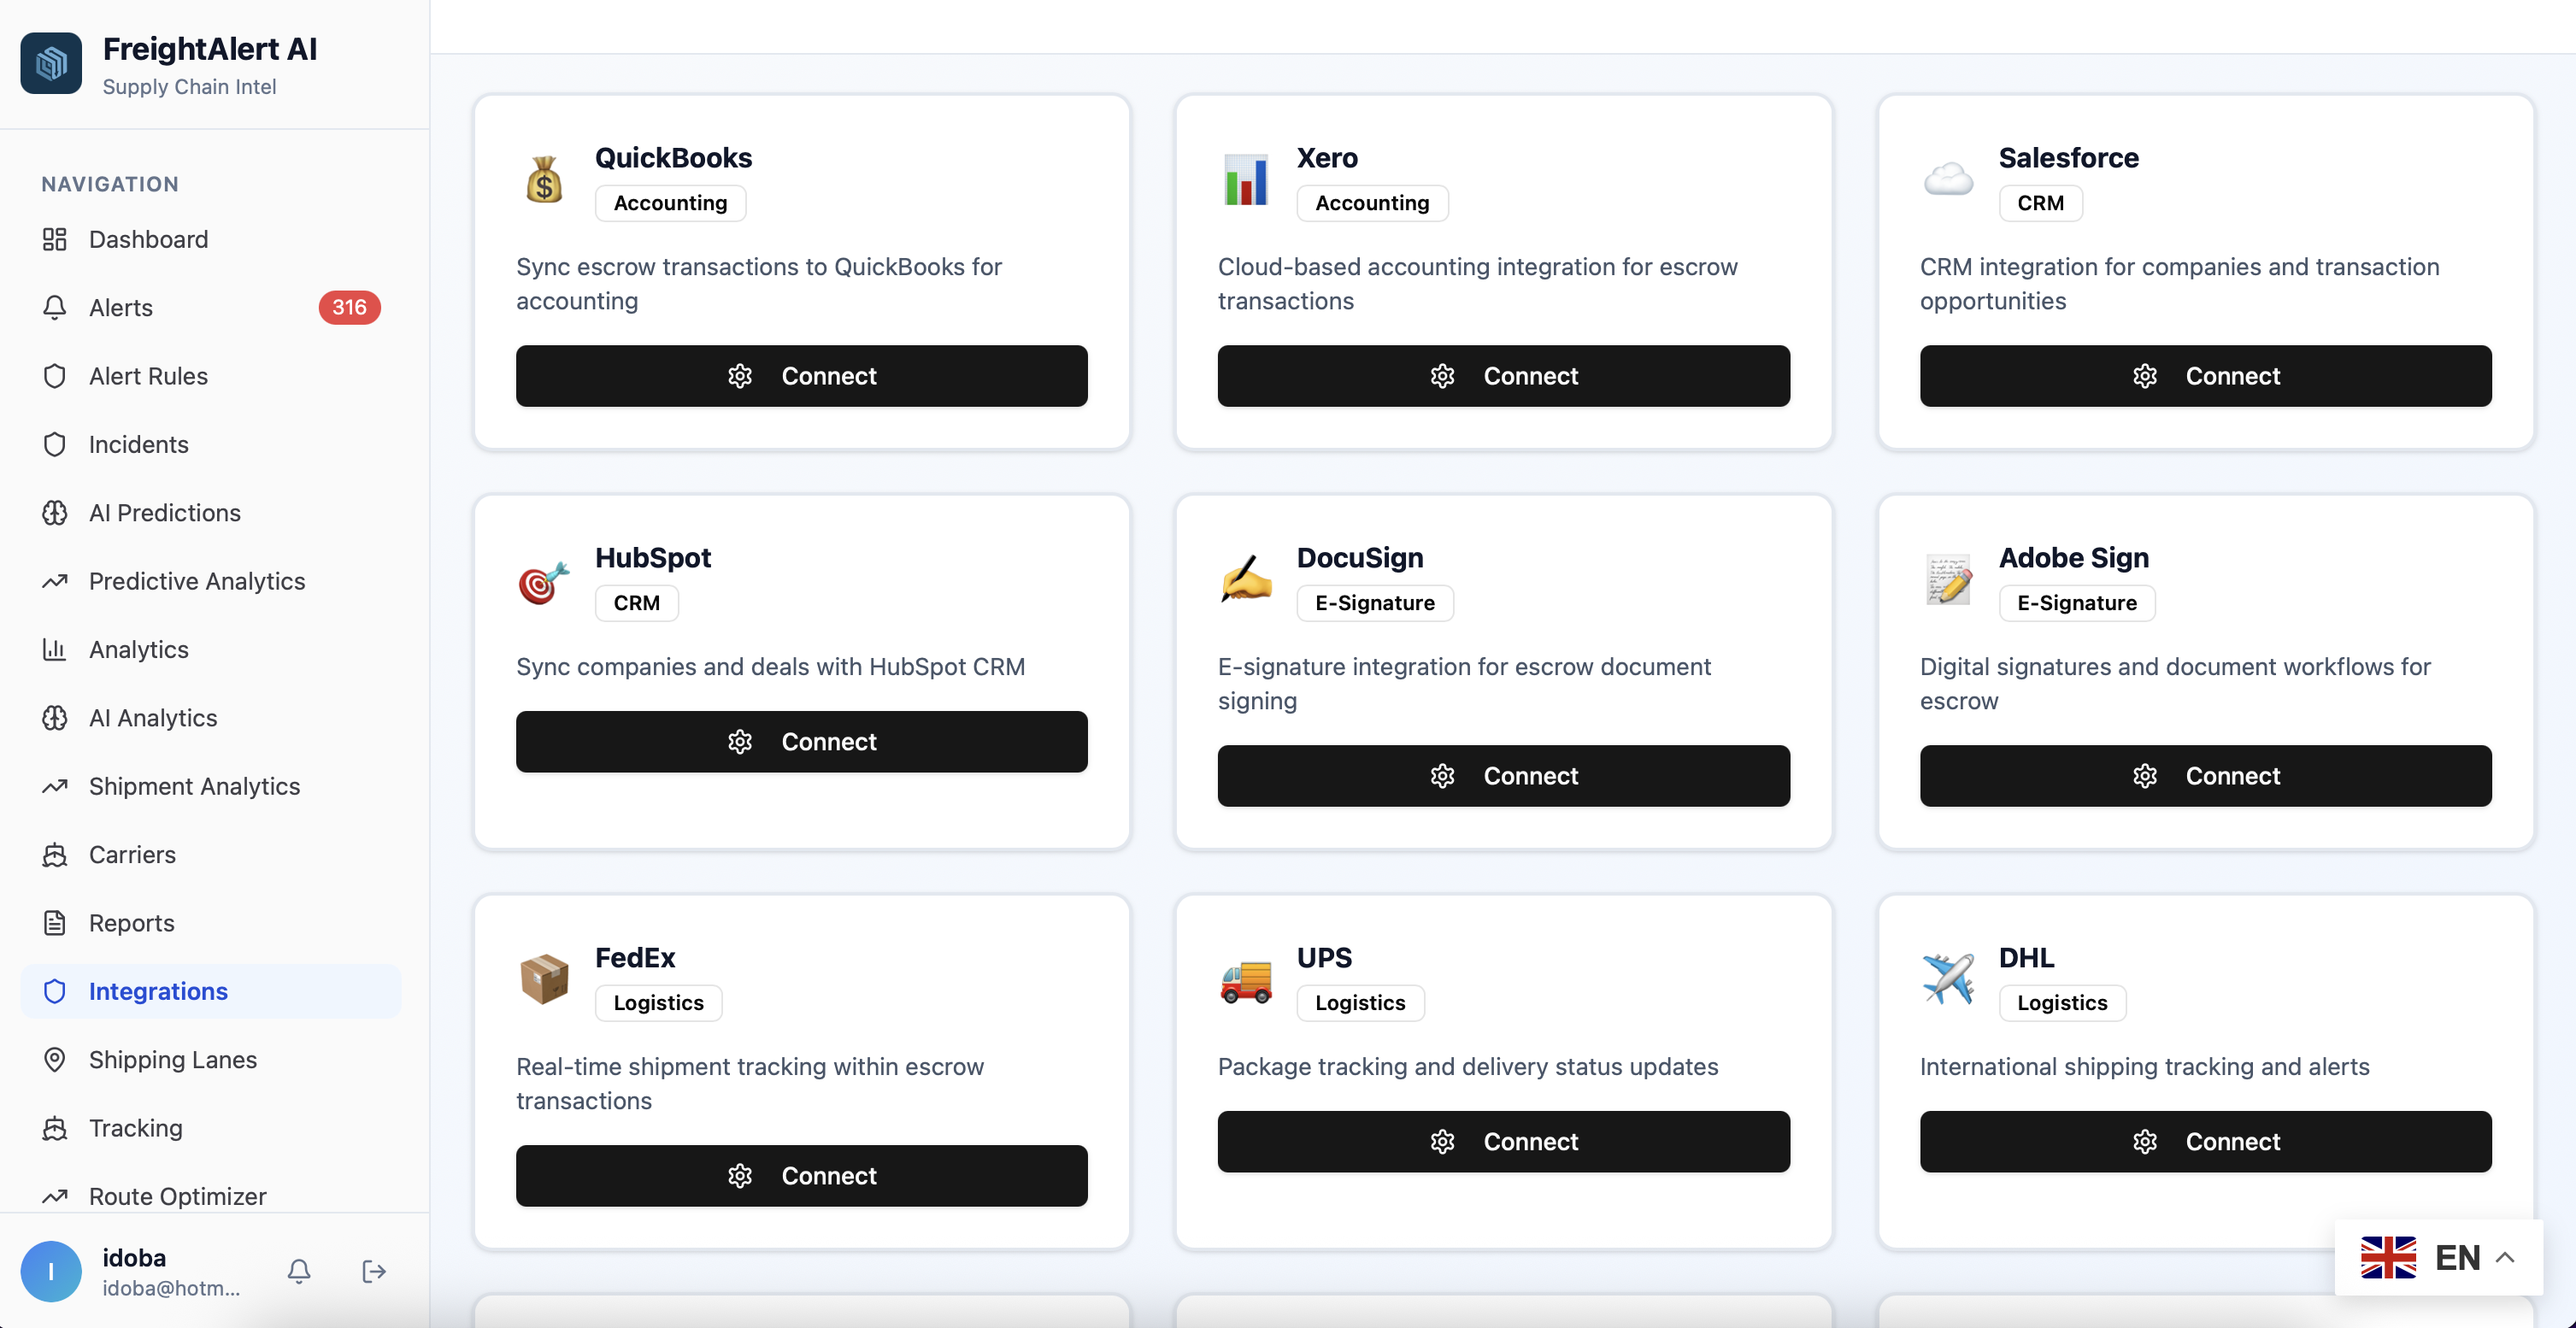Expand the EN language selector

pos(2438,1257)
